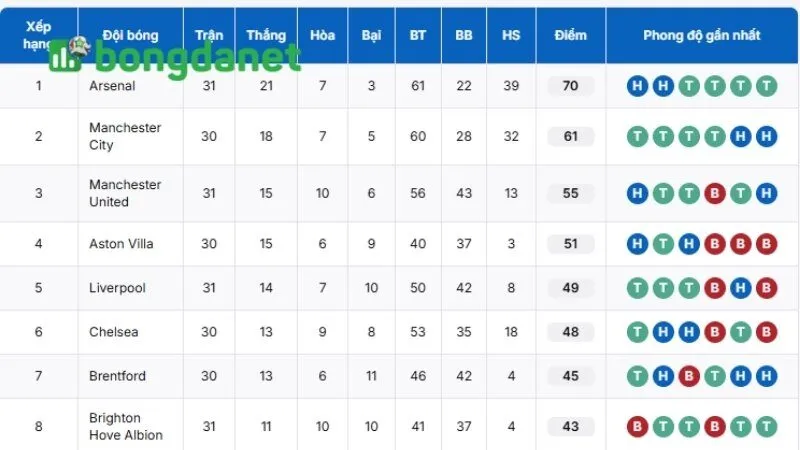Click Arsenal's 70 points pill

coord(570,86)
